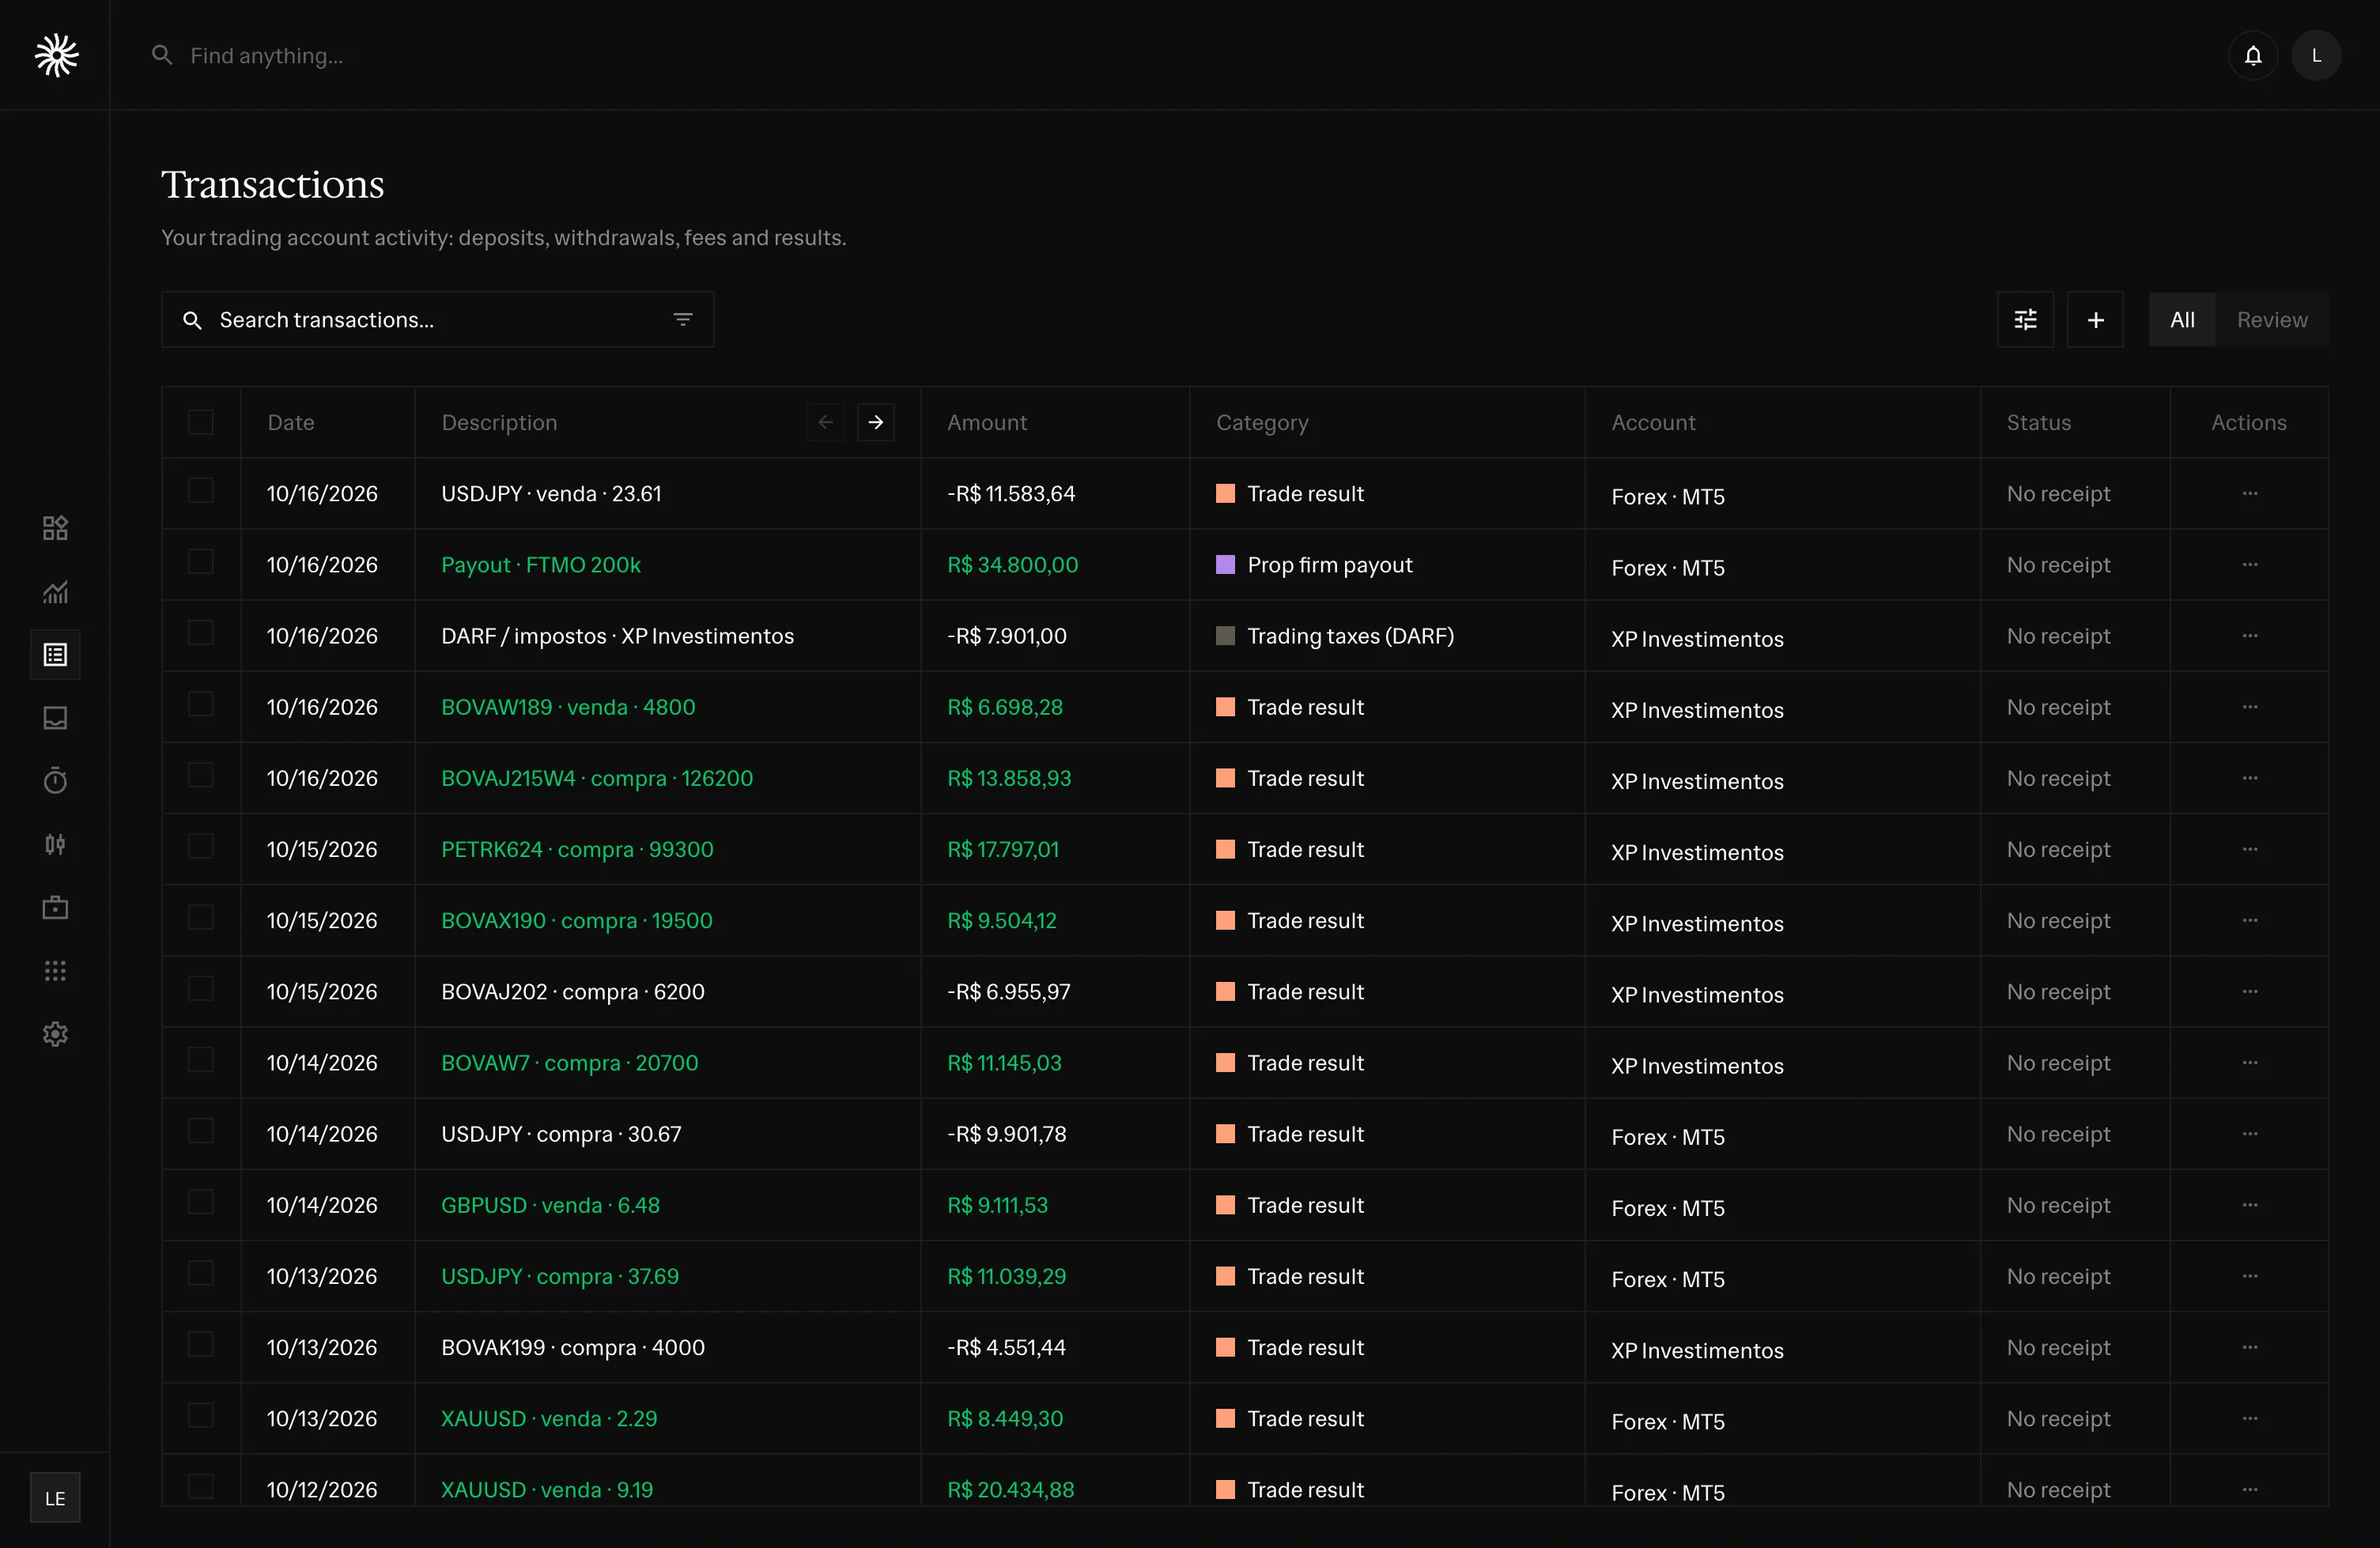This screenshot has height=1548, width=2380.
Task: Click BOVAJ215W4 · compra · 126200 description
Action: point(597,778)
